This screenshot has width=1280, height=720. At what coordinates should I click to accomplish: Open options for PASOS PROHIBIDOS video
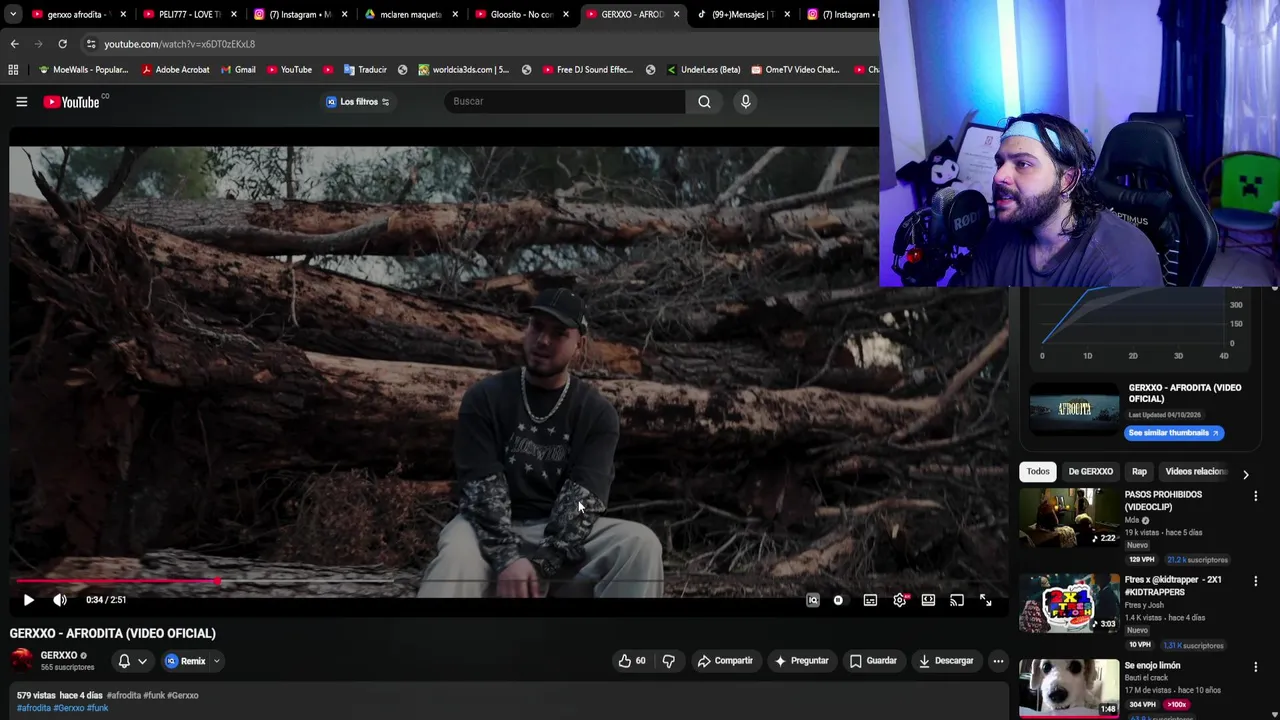(x=1256, y=496)
